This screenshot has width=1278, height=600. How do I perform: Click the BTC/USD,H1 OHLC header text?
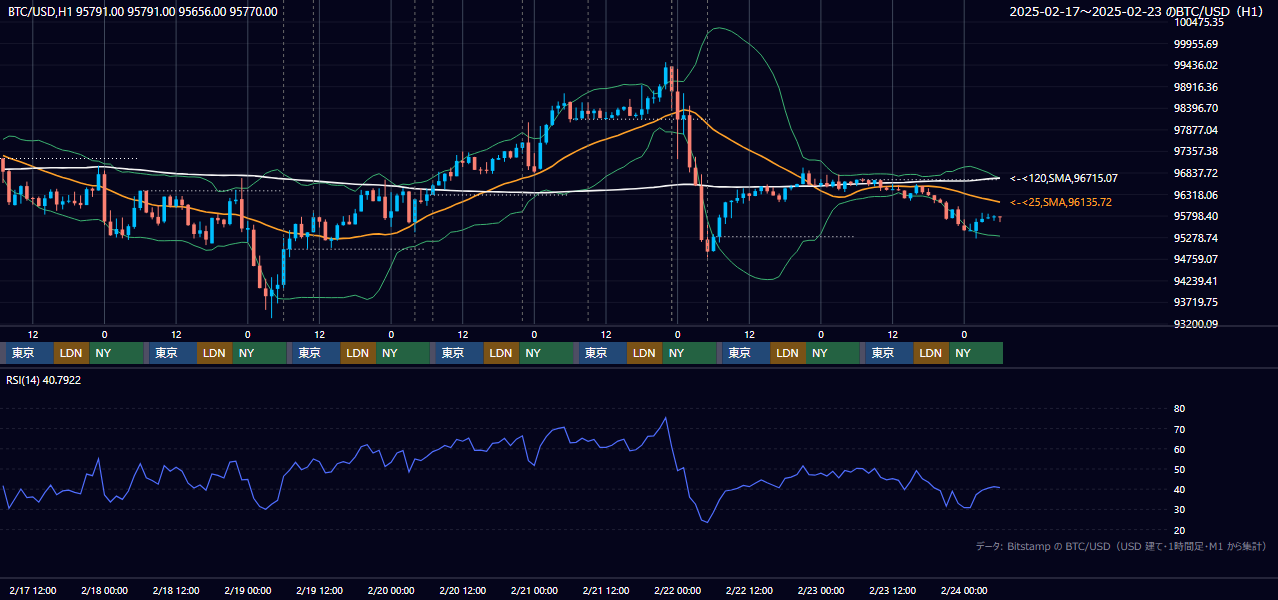tap(143, 12)
